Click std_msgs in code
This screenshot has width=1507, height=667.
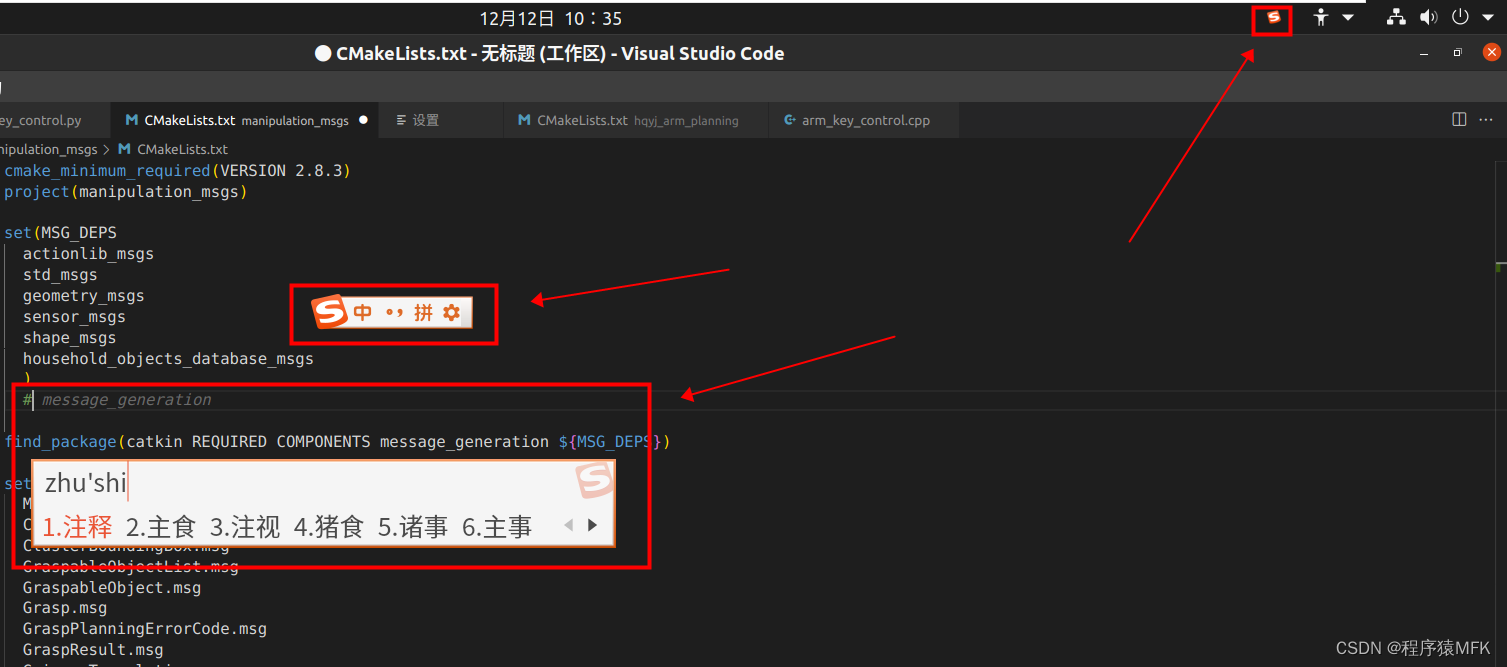tap(60, 275)
